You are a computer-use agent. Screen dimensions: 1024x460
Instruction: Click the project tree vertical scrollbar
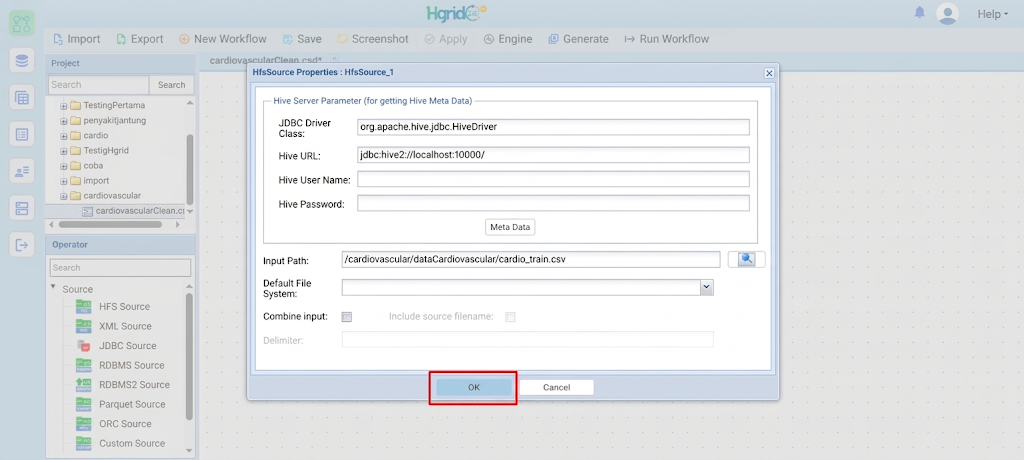[189, 169]
